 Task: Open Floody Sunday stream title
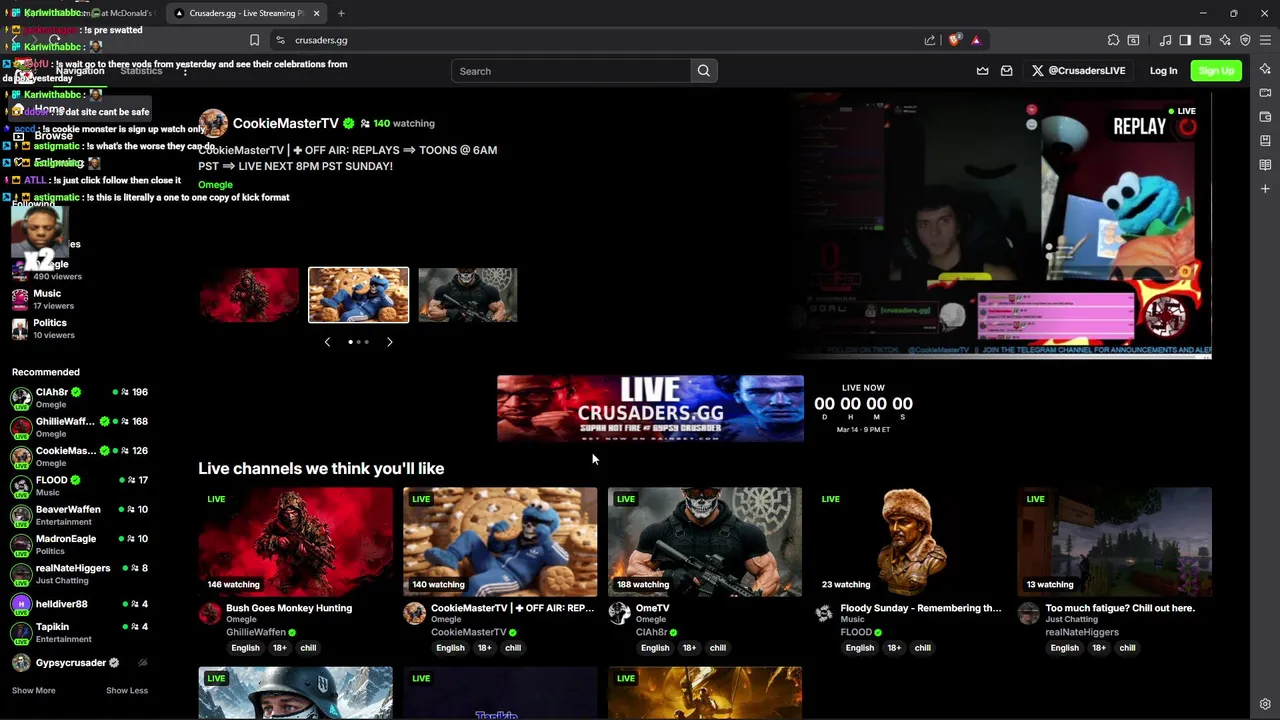point(921,608)
